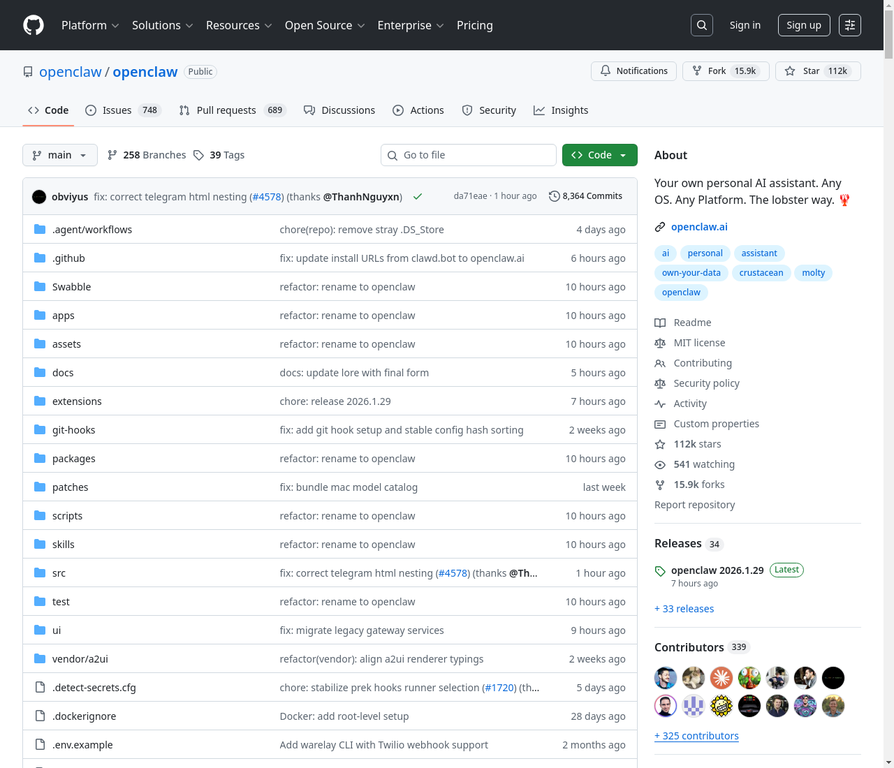Open the main branch dropdown
Screen dimensions: 894x768
coord(59,155)
